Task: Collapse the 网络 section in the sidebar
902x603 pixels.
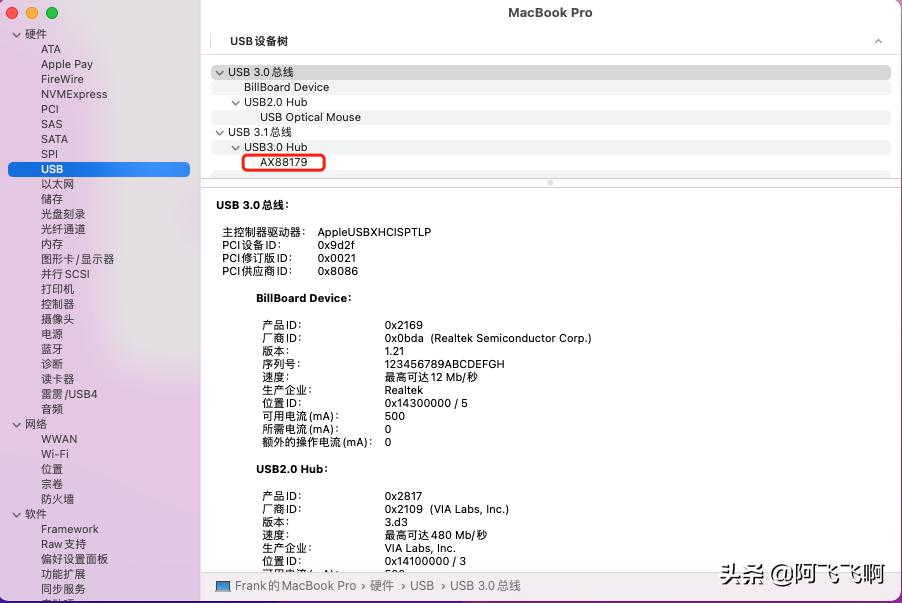Action: tap(16, 424)
